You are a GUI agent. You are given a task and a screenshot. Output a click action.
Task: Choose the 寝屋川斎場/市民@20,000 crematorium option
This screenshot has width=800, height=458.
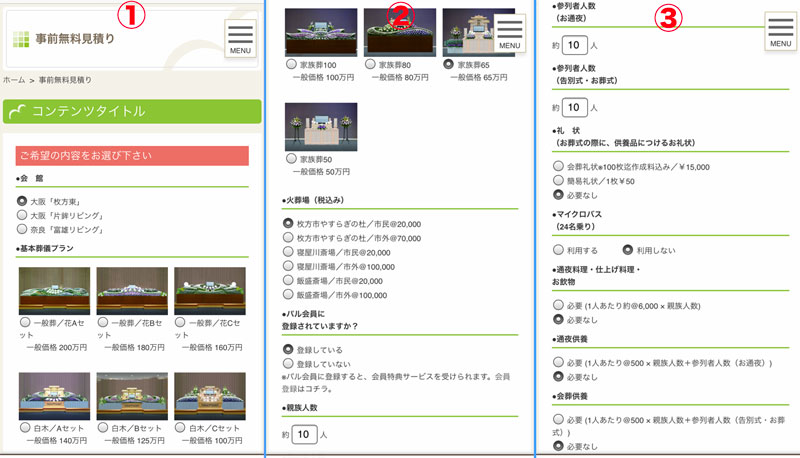coord(289,253)
